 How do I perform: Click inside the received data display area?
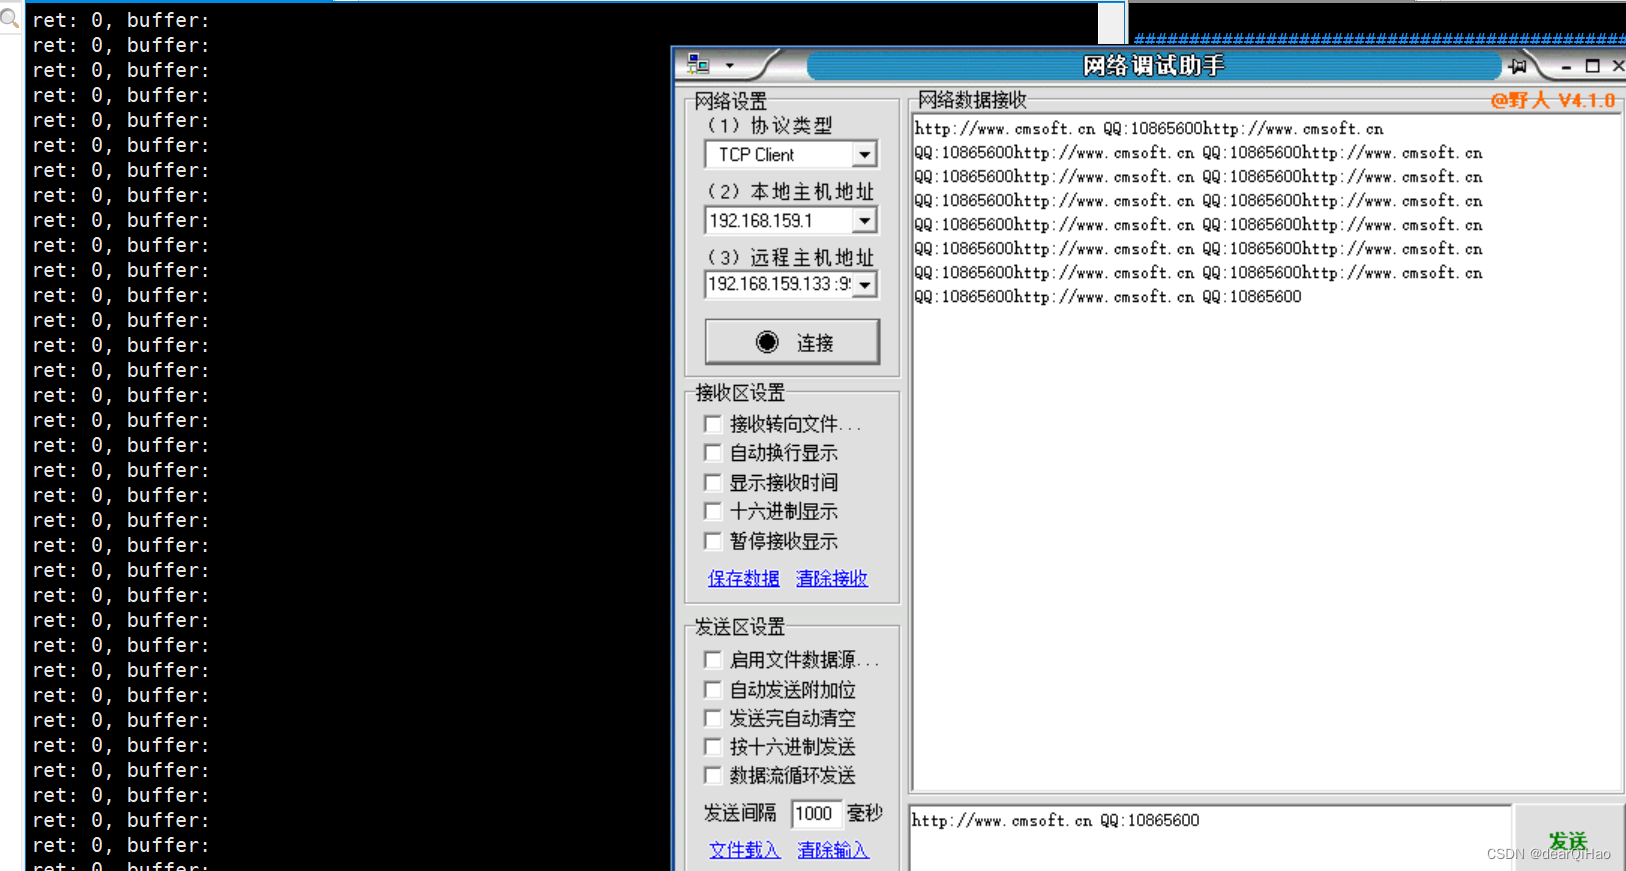point(1266,452)
